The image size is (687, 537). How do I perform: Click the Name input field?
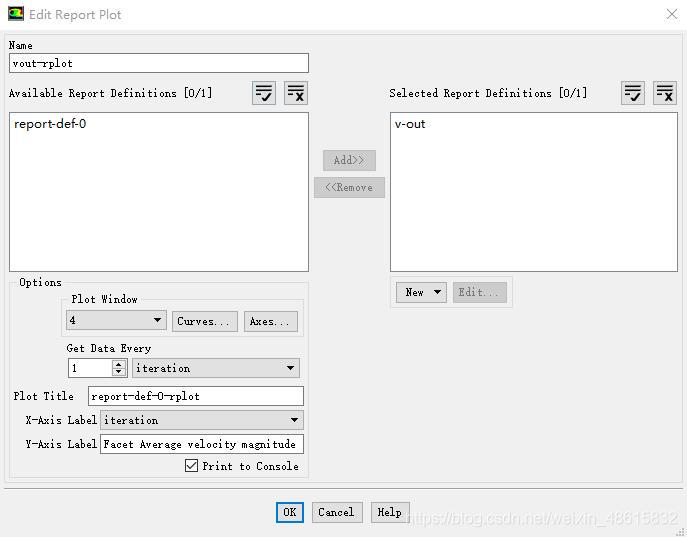click(x=159, y=63)
